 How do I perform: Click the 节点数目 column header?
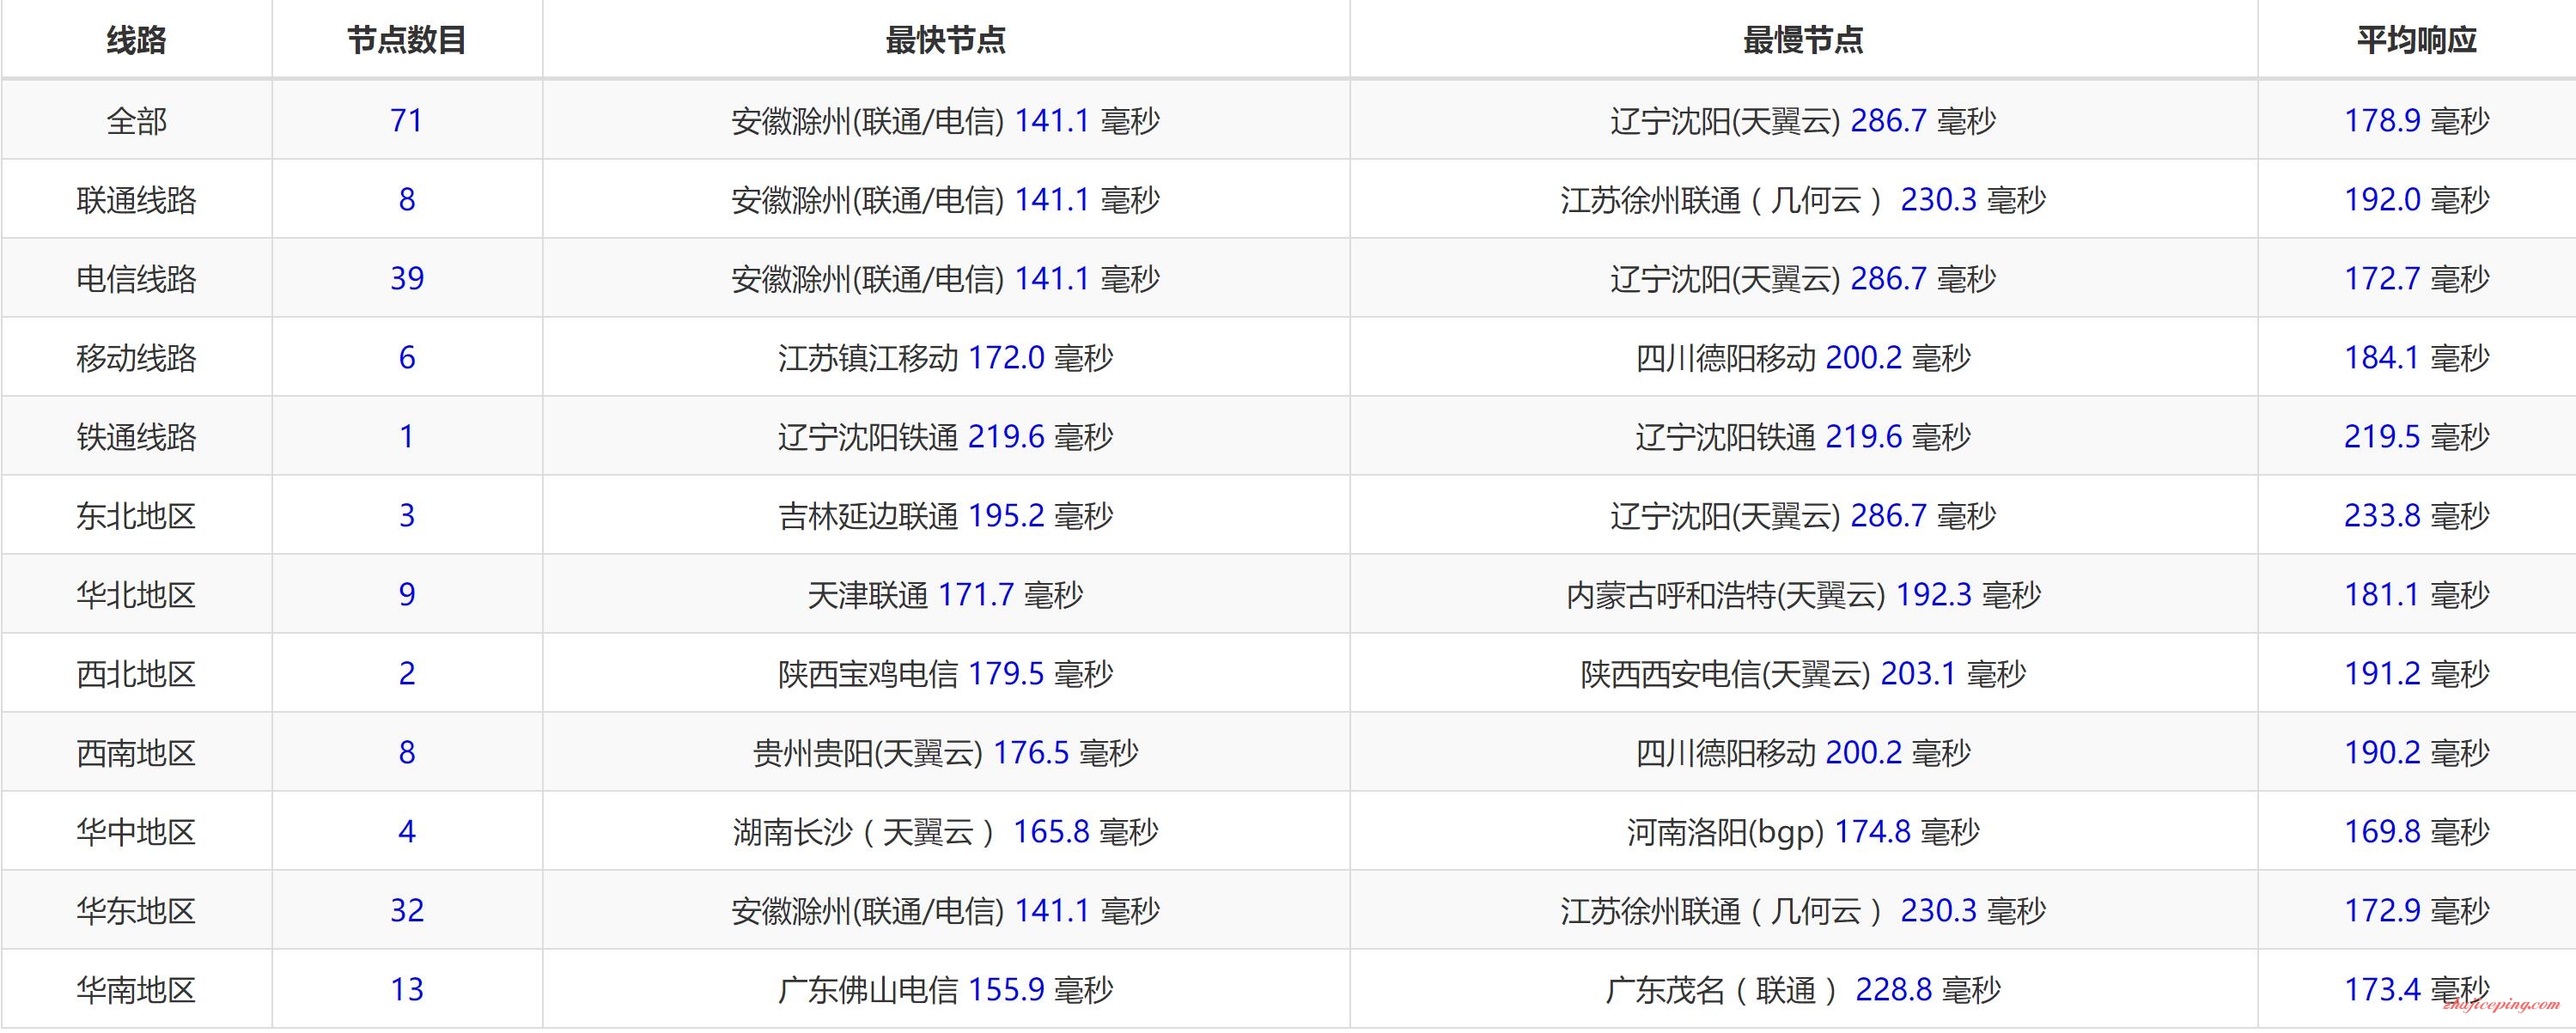407,40
